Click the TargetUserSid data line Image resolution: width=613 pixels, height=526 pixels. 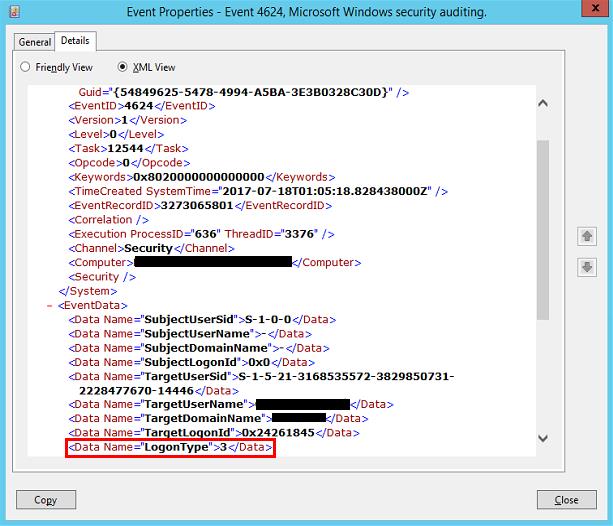tap(261, 384)
